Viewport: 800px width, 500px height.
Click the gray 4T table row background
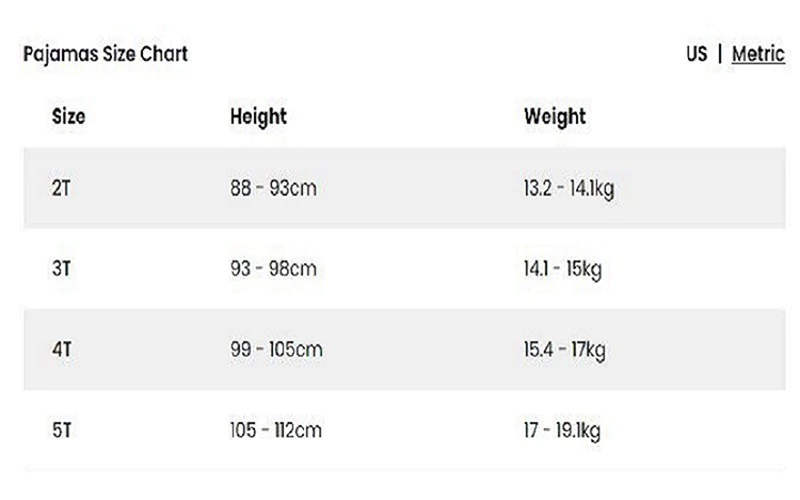pos(420,350)
